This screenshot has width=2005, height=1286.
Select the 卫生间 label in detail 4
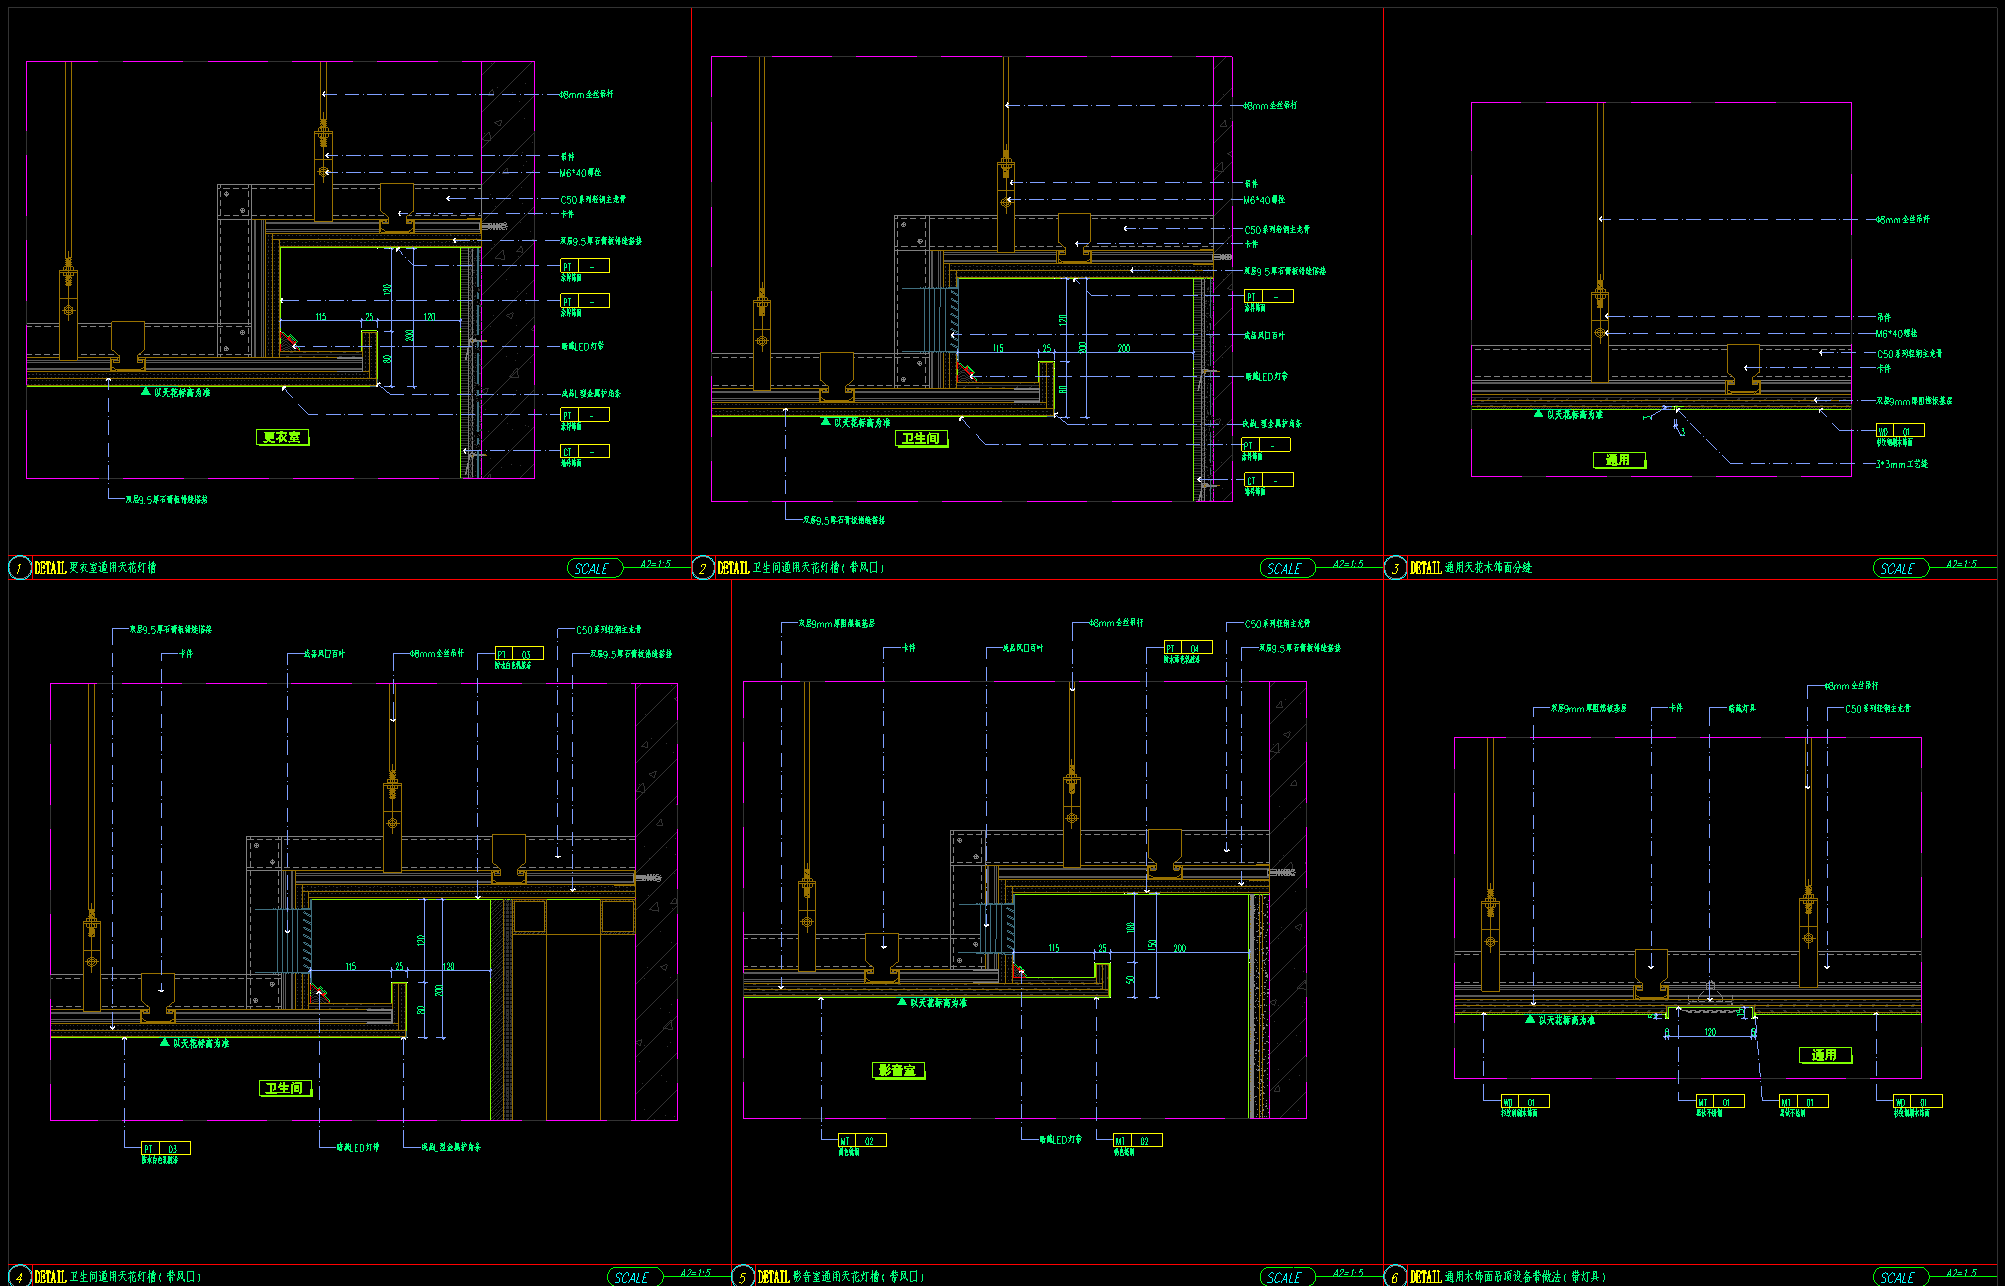284,1088
